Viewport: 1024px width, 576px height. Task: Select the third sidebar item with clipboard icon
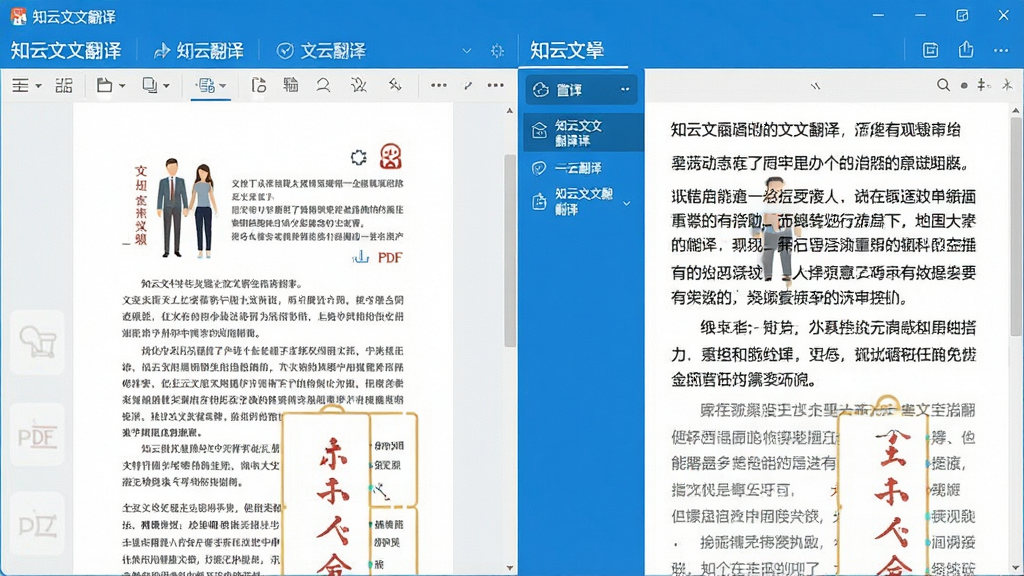pyautogui.click(x=583, y=202)
